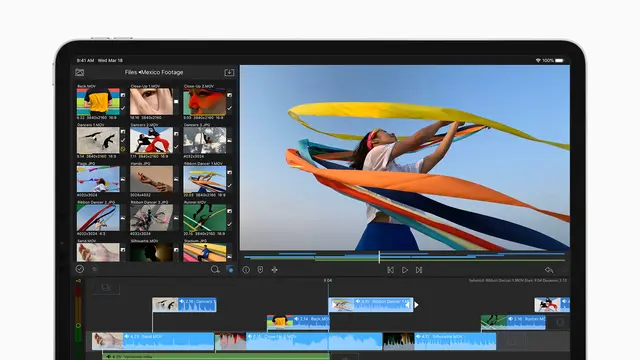Play the timeline preview
This screenshot has width=640, height=360.
(x=404, y=270)
